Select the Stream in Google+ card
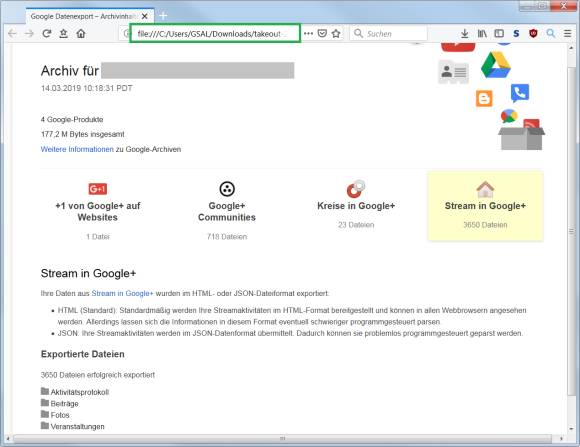This screenshot has width=580, height=447. (485, 206)
